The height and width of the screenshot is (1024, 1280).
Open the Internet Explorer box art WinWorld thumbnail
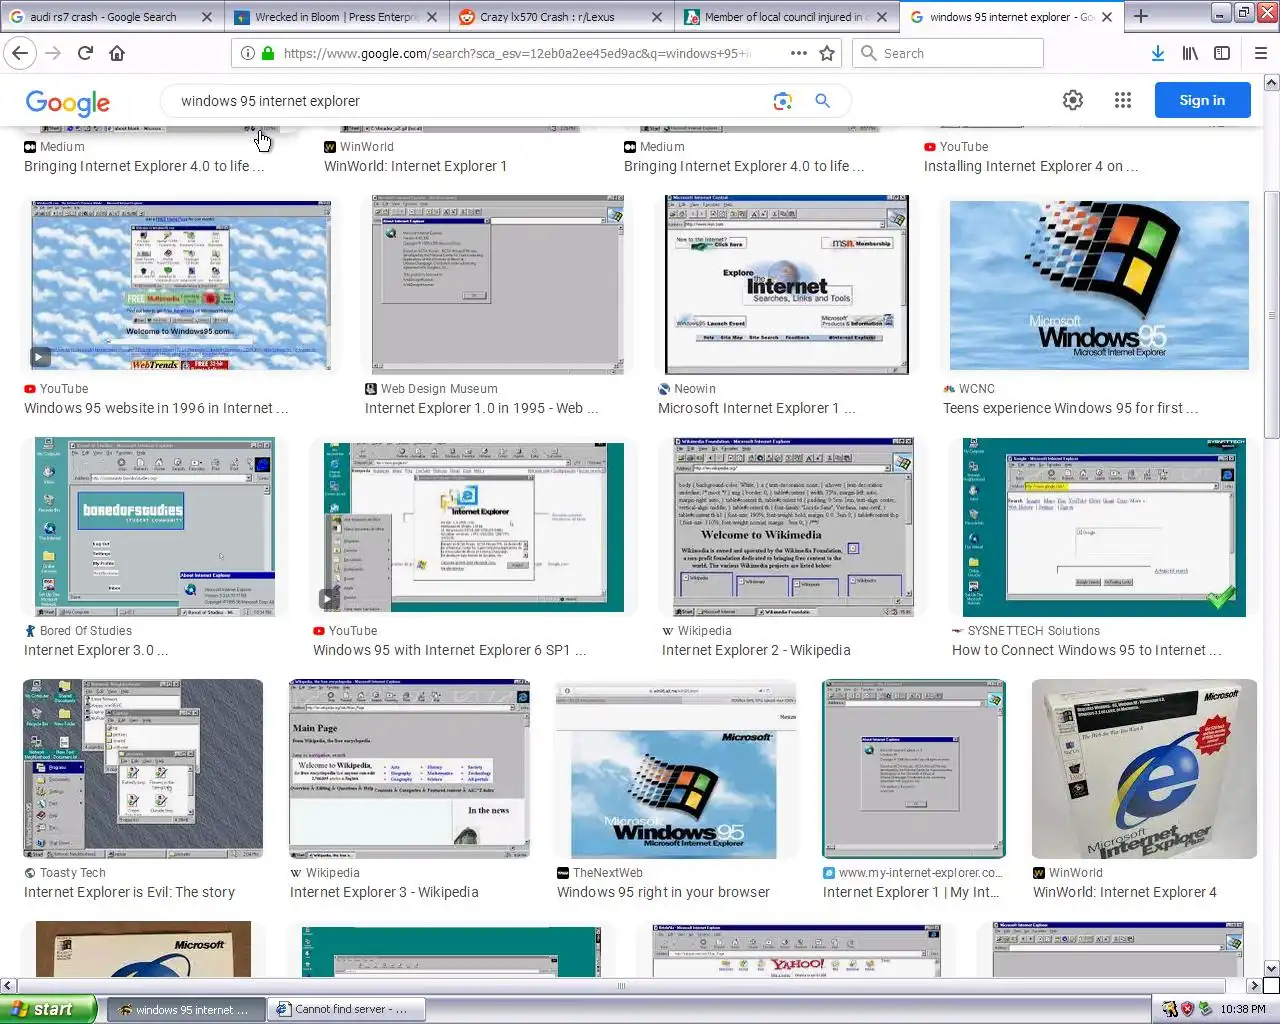[x=1144, y=769]
